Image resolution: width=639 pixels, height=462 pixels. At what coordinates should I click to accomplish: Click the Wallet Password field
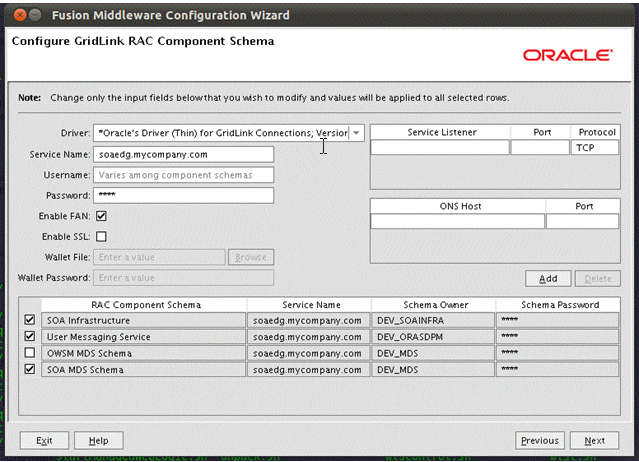(183, 278)
